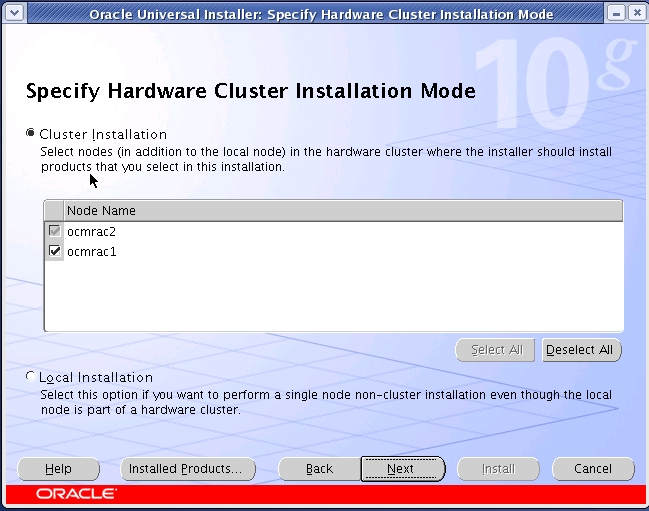Screen dimensions: 649x511
Task: Toggle the ocmrac1 node checkbox
Action: click(55, 251)
